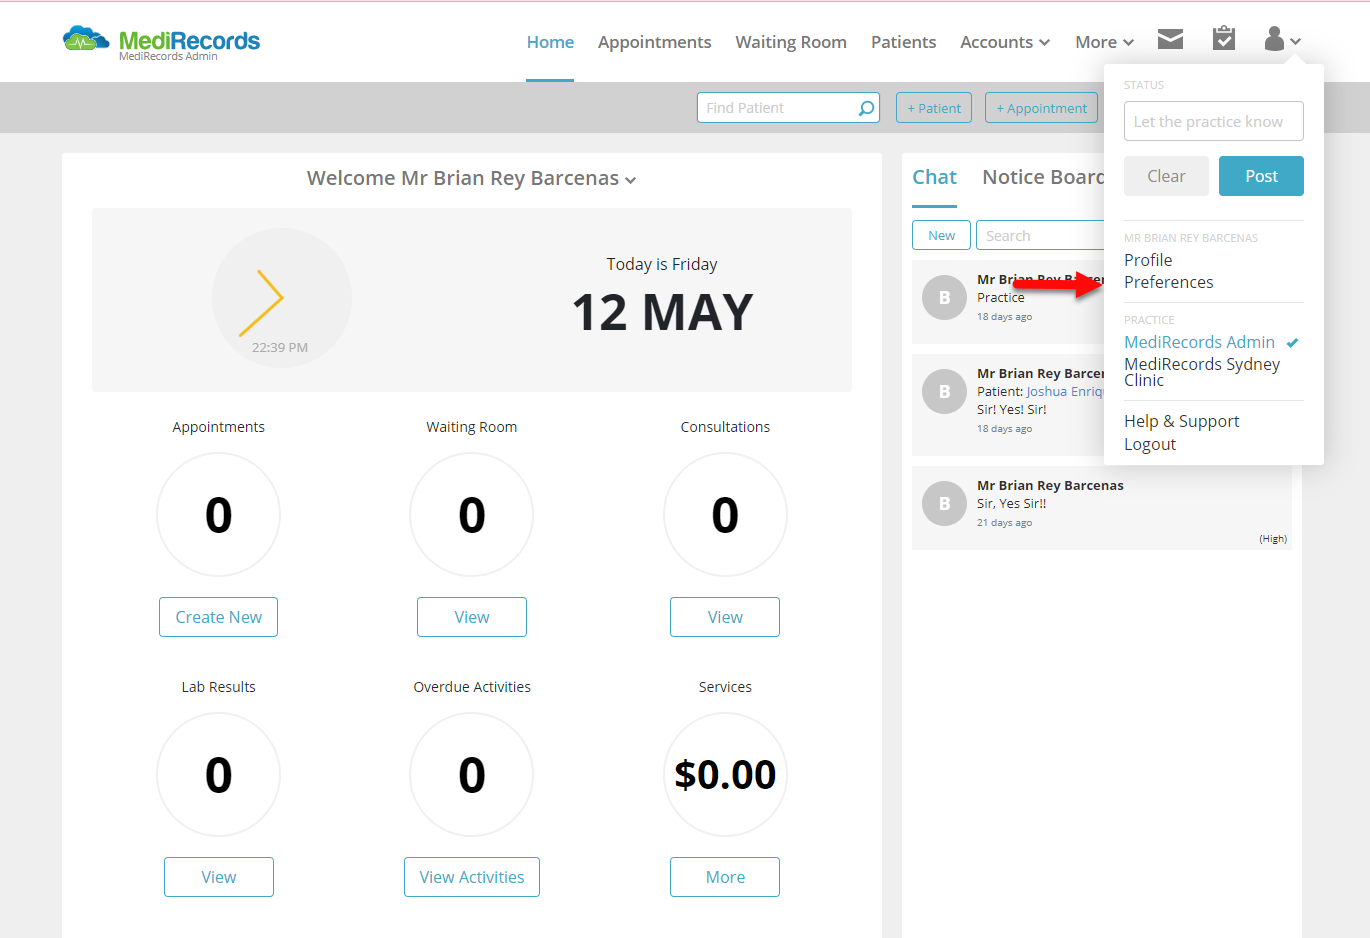Image resolution: width=1370 pixels, height=938 pixels.
Task: Open the Appointments page
Action: pyautogui.click(x=655, y=42)
